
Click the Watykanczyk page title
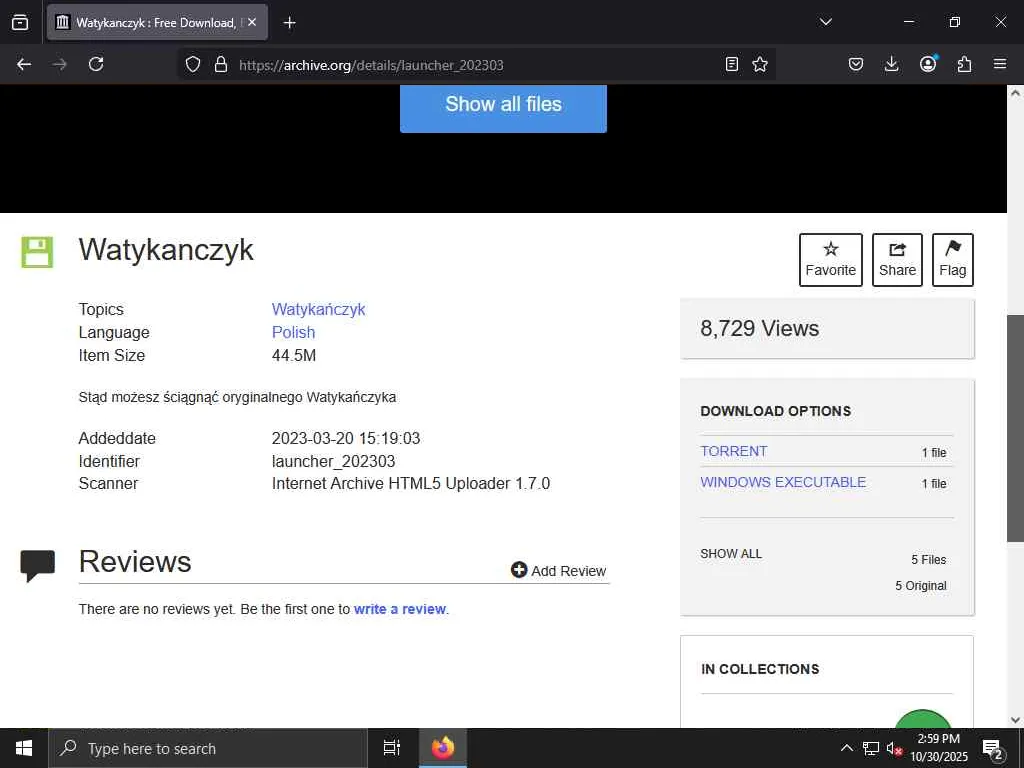pos(166,249)
